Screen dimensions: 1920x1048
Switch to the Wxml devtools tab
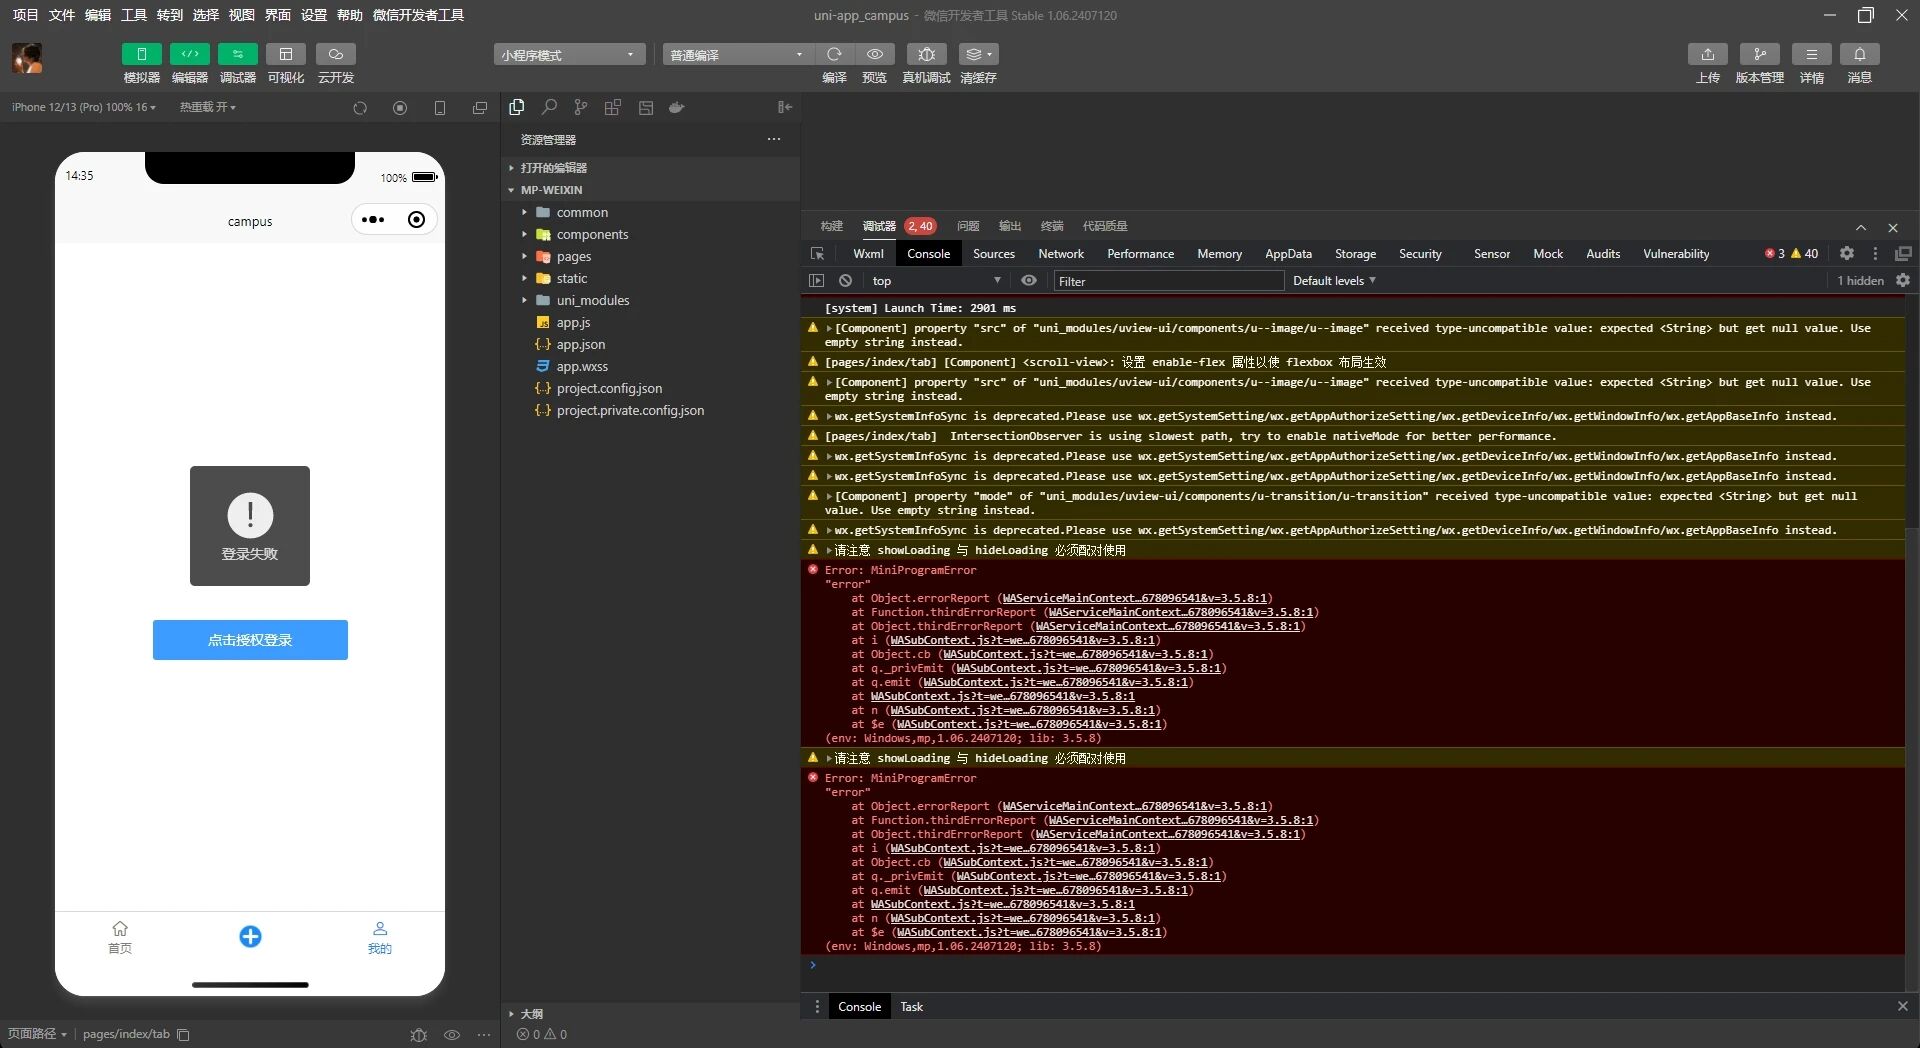click(868, 254)
